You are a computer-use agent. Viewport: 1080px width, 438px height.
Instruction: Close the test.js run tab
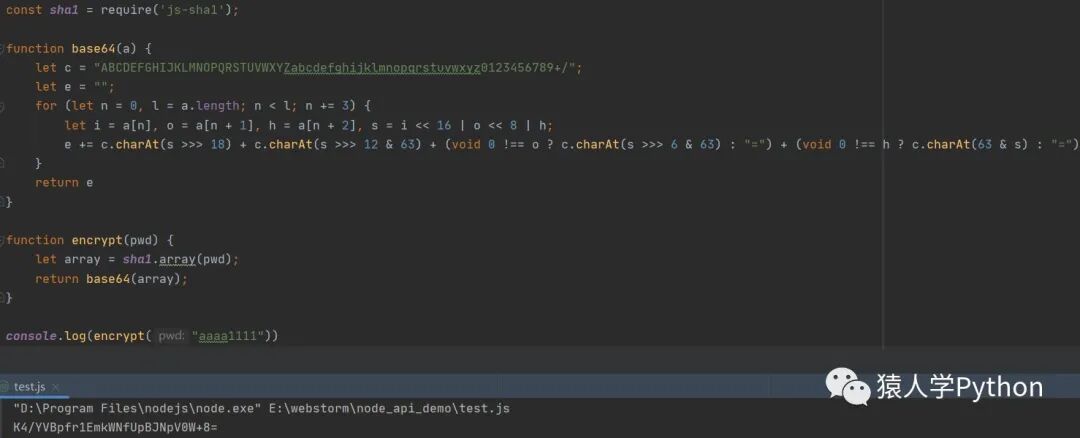coord(56,388)
